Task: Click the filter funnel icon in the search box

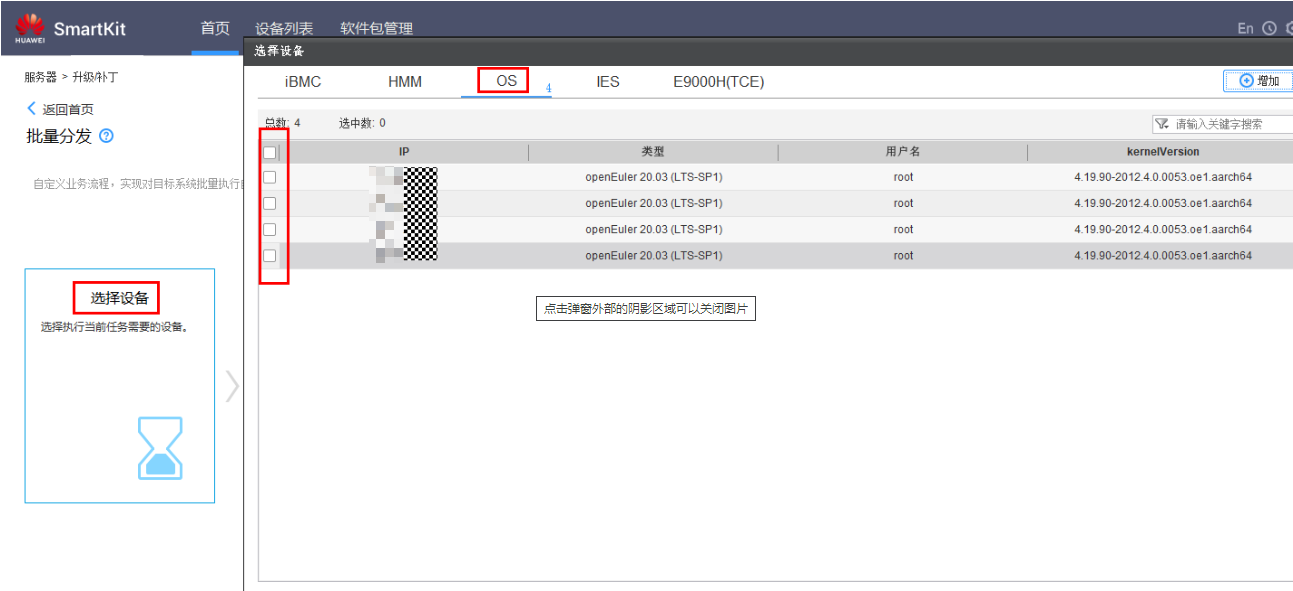Action: click(1162, 124)
